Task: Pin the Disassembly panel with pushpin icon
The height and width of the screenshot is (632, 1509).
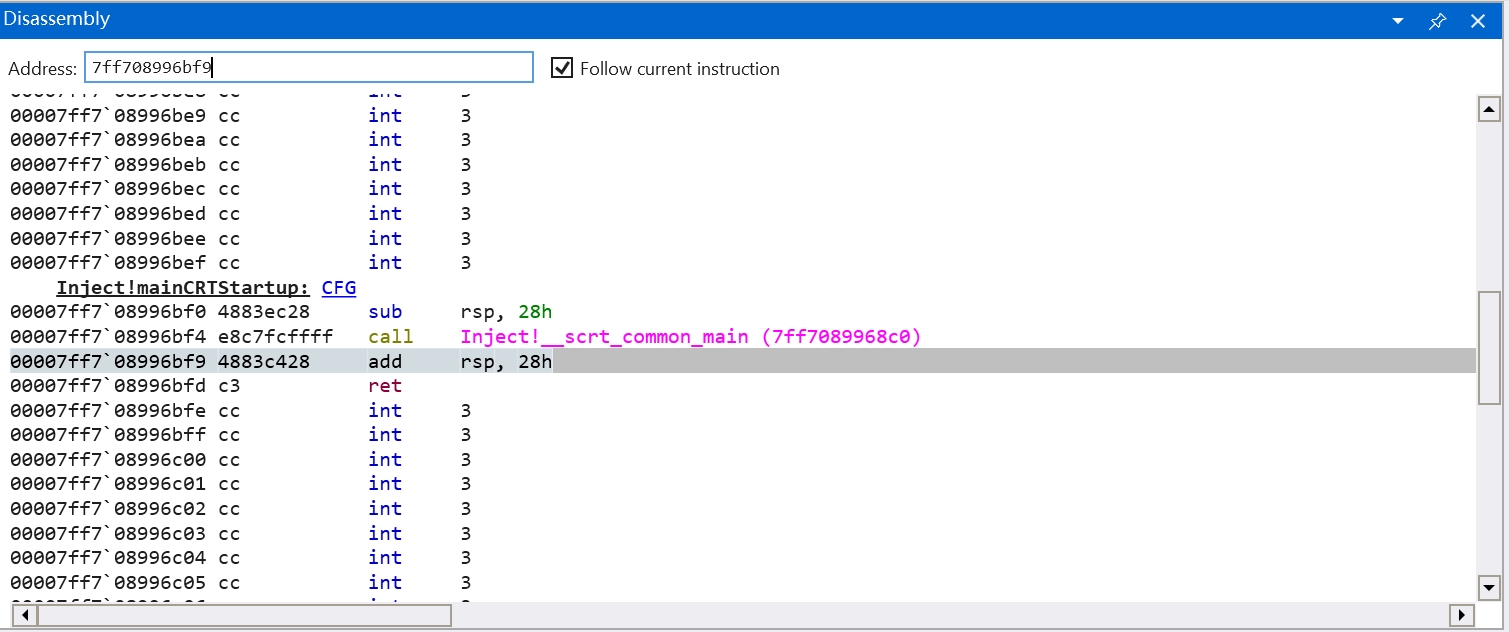Action: (1437, 21)
